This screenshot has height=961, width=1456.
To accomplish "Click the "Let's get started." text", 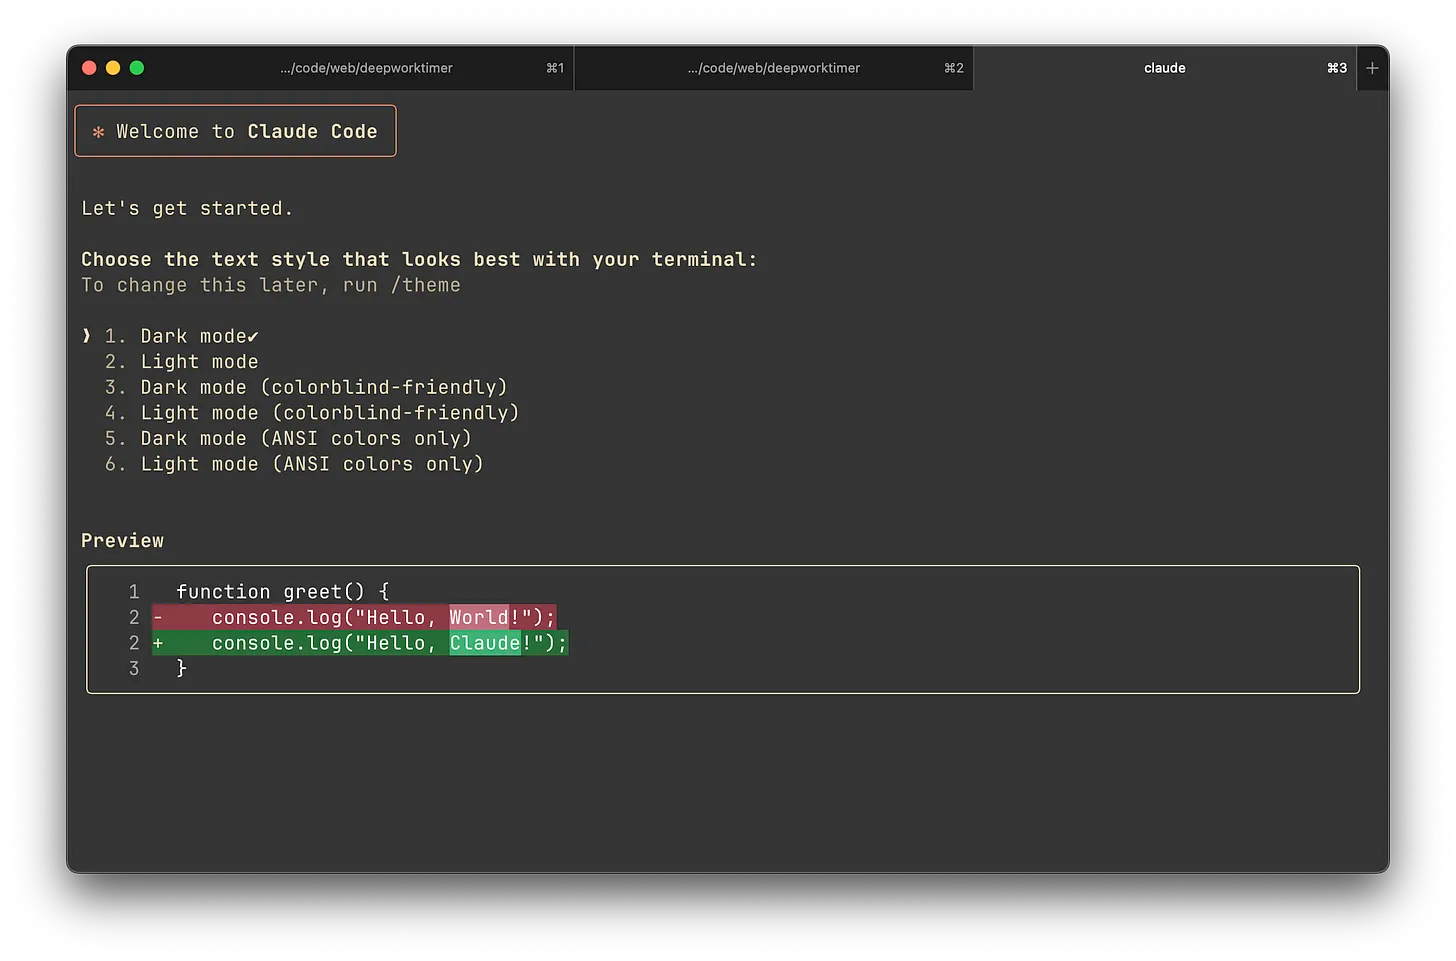I will tap(187, 208).
